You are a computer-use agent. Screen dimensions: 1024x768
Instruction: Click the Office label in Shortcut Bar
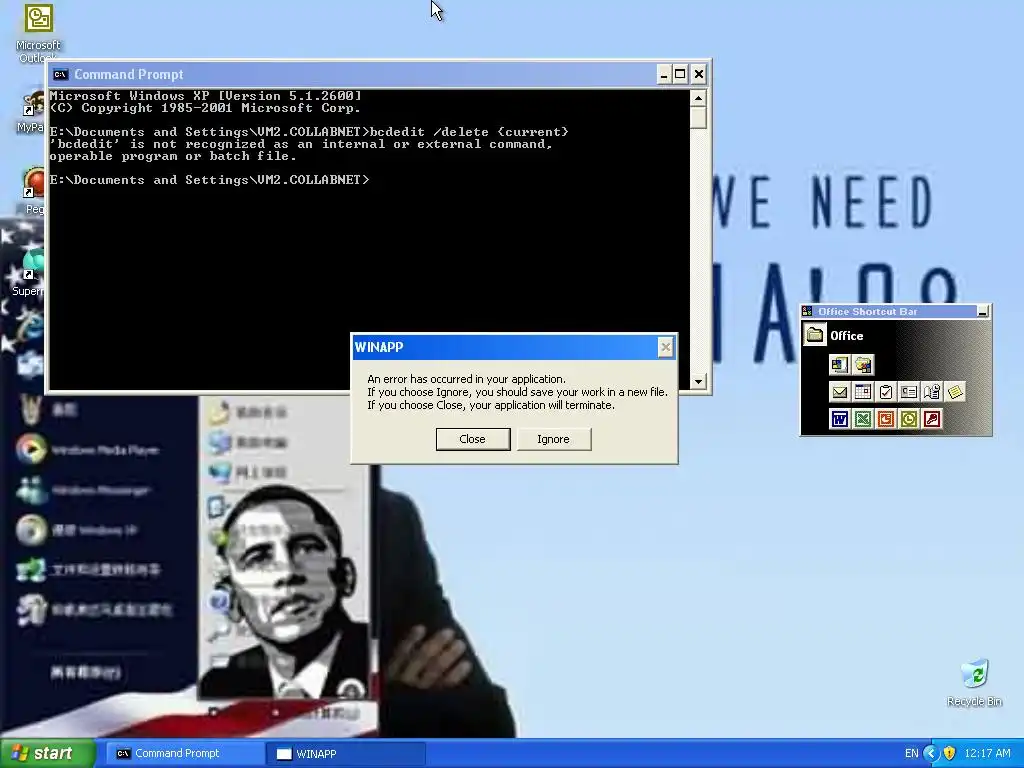point(846,336)
